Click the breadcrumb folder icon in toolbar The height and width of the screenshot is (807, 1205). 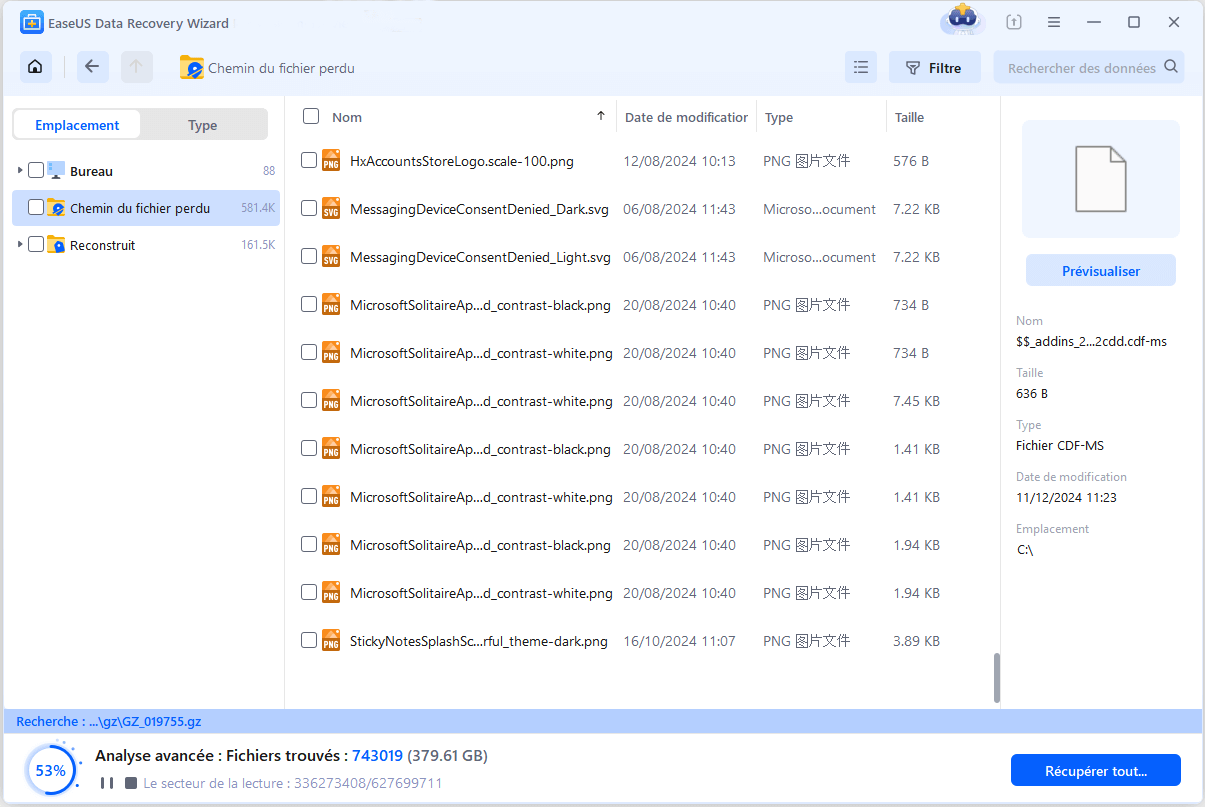(x=191, y=68)
